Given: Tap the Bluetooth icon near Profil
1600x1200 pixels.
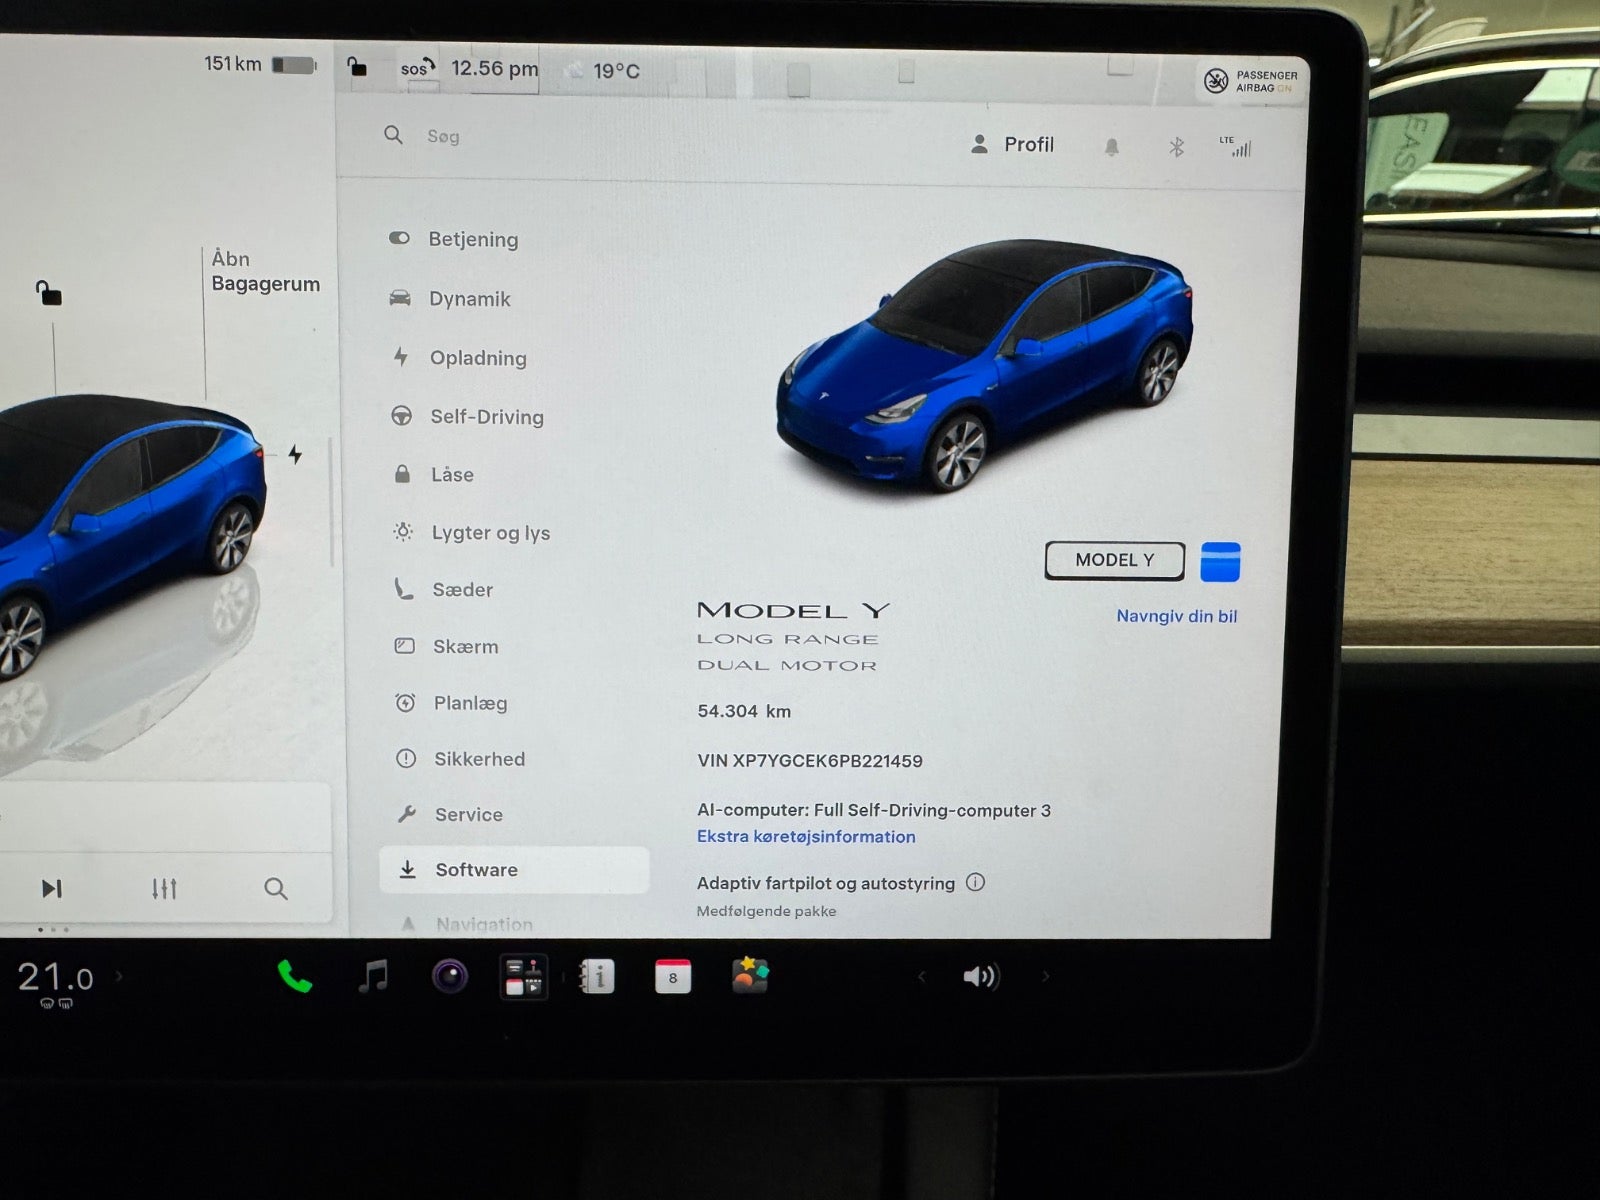Looking at the screenshot, I should click(x=1176, y=147).
